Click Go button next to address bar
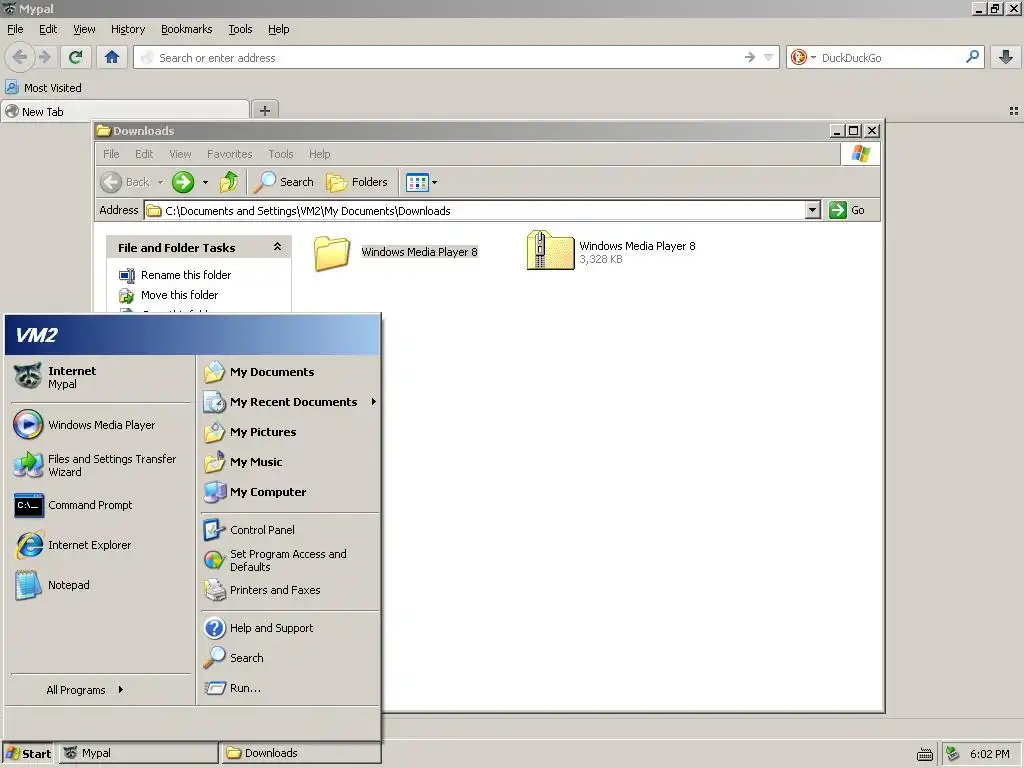1024x768 pixels. [847, 210]
